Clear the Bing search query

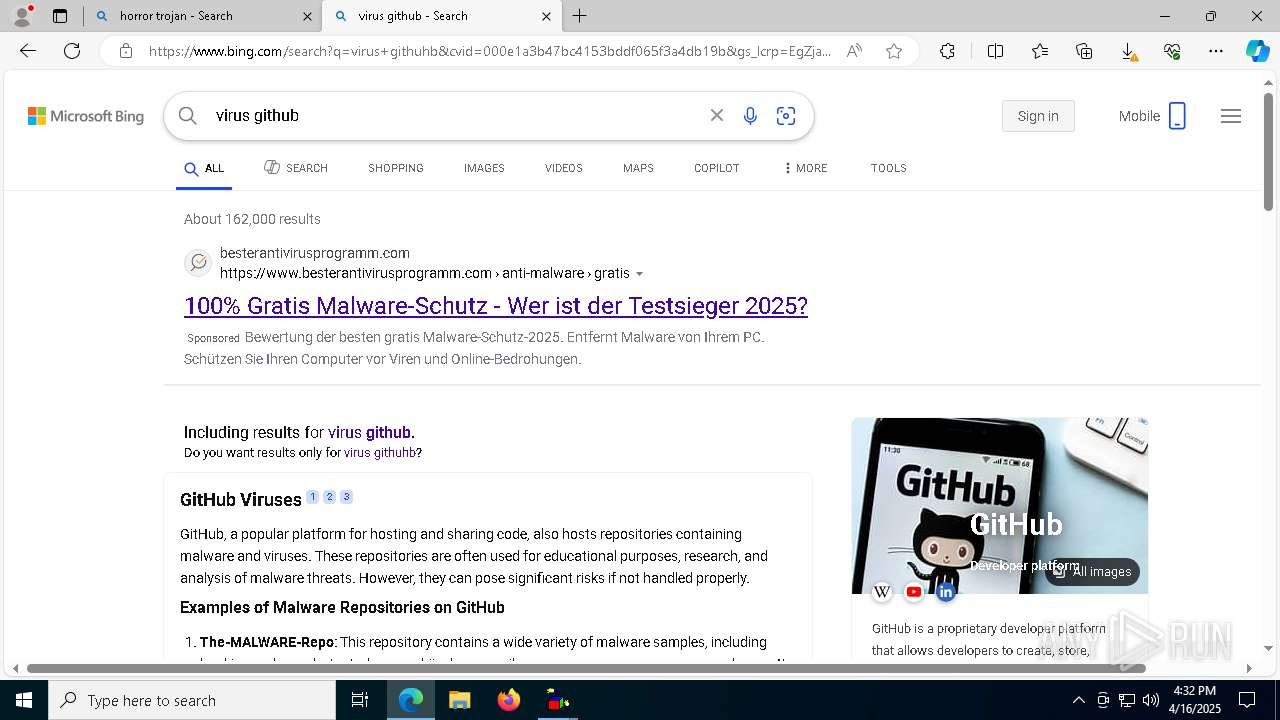pos(717,116)
